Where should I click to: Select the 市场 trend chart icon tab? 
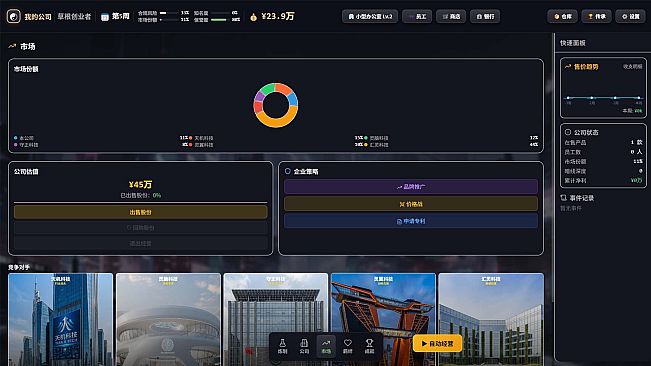coord(326,346)
